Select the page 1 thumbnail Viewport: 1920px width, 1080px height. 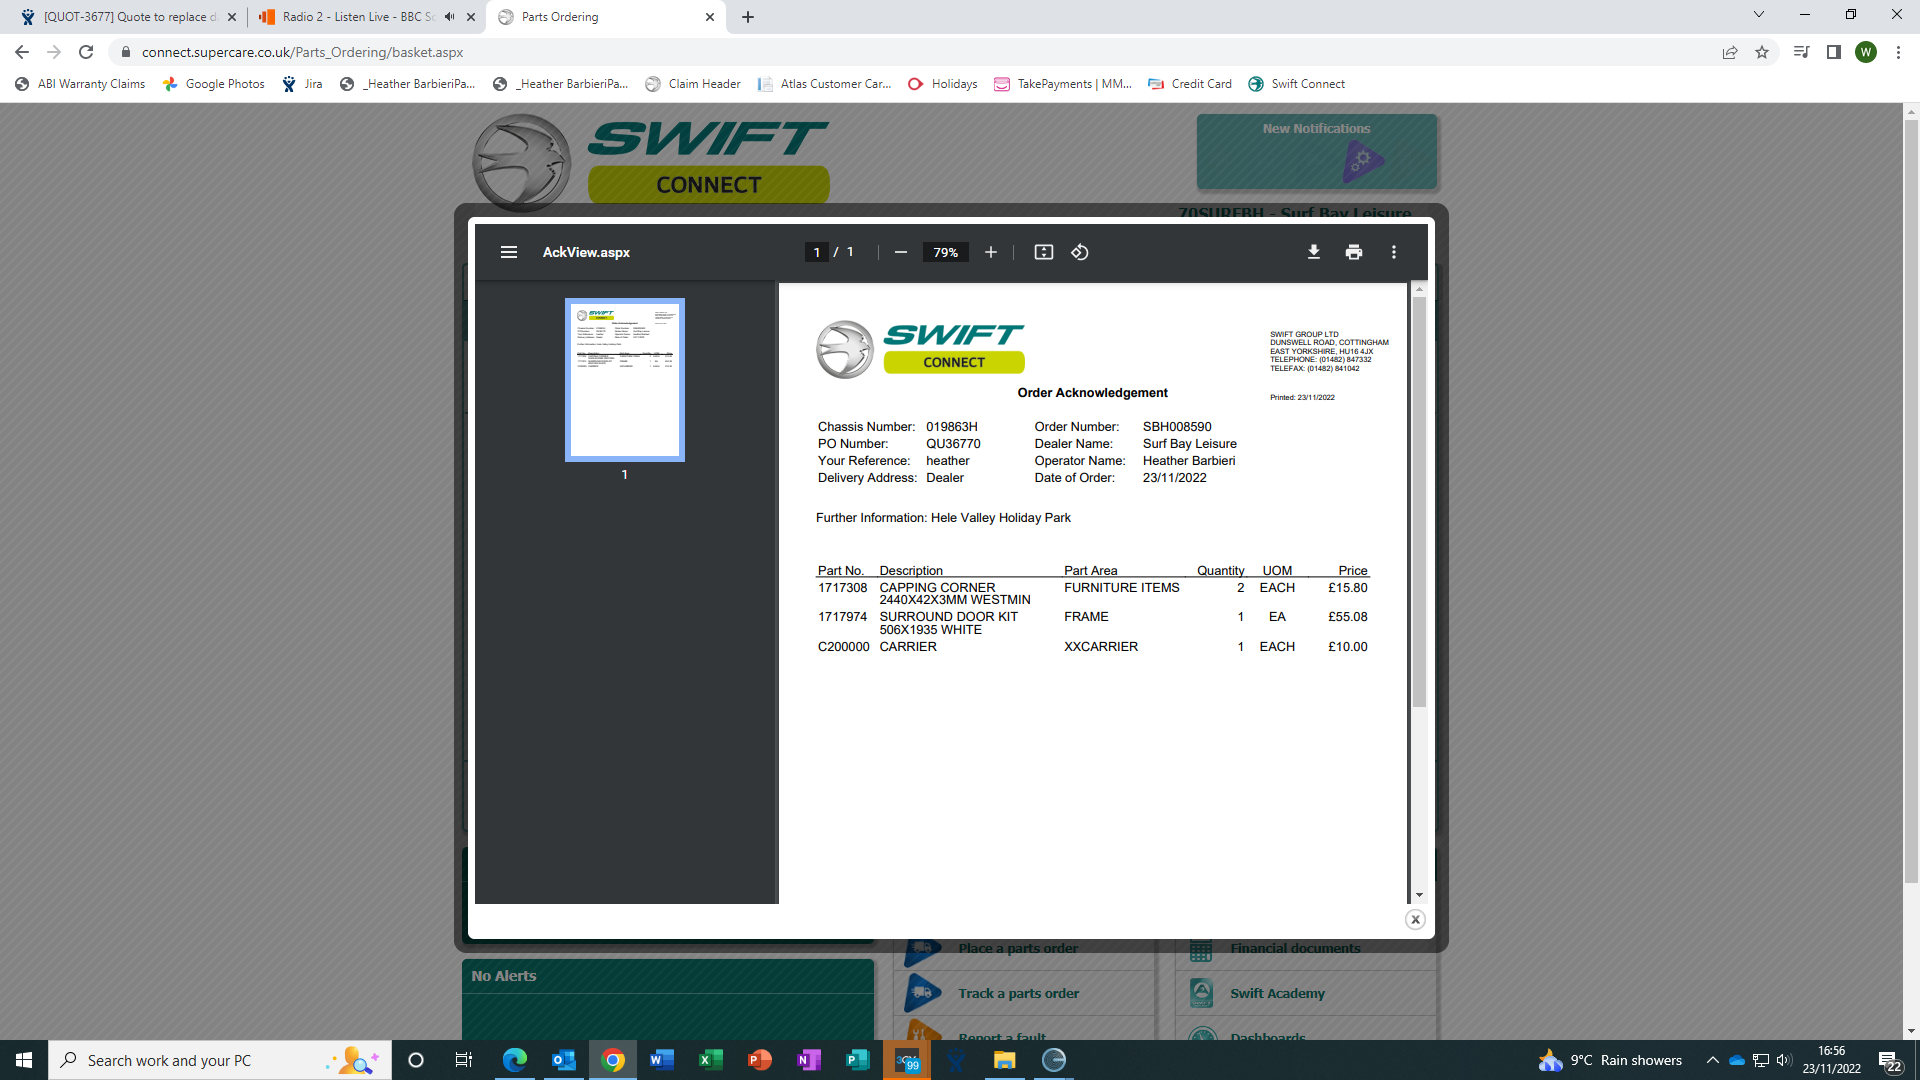(625, 380)
